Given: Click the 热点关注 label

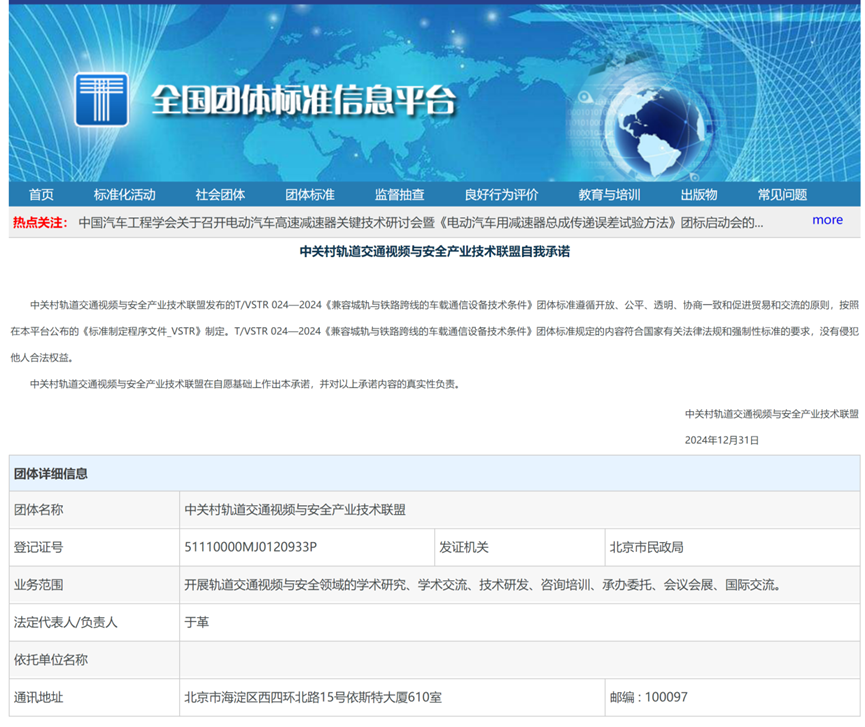Looking at the screenshot, I should [40, 222].
